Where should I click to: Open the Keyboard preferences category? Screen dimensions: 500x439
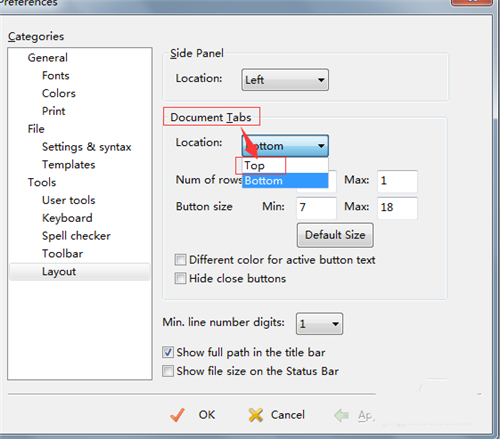pyautogui.click(x=67, y=218)
